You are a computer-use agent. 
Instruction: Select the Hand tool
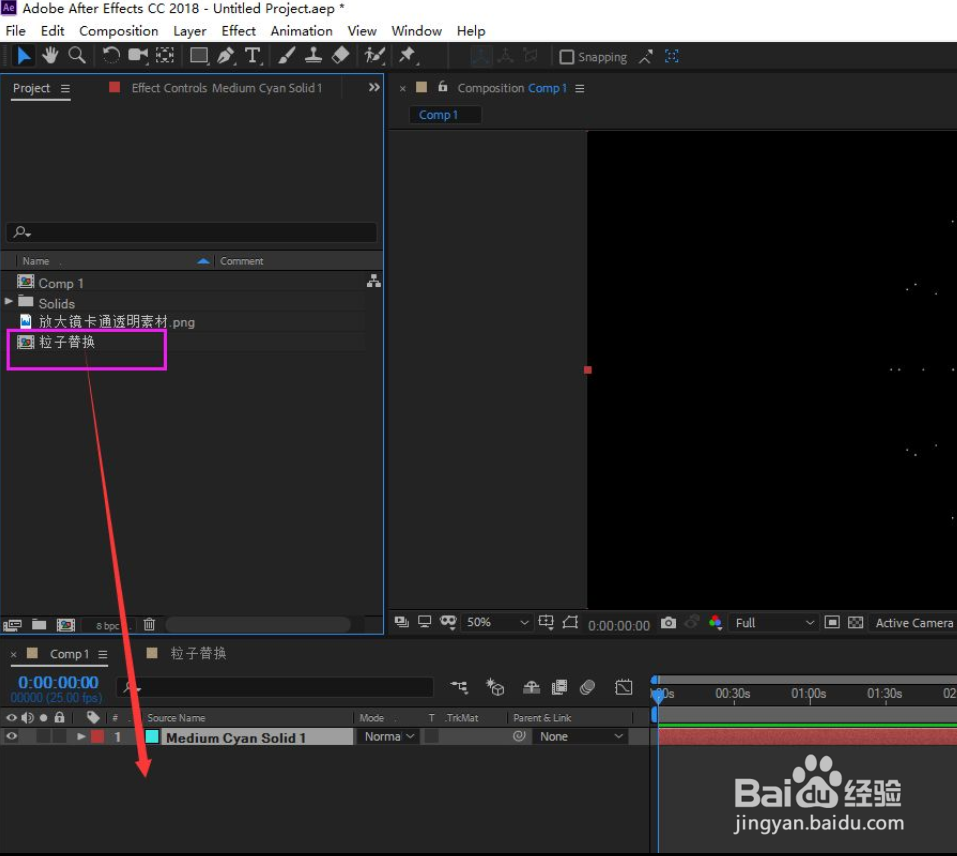tap(50, 56)
